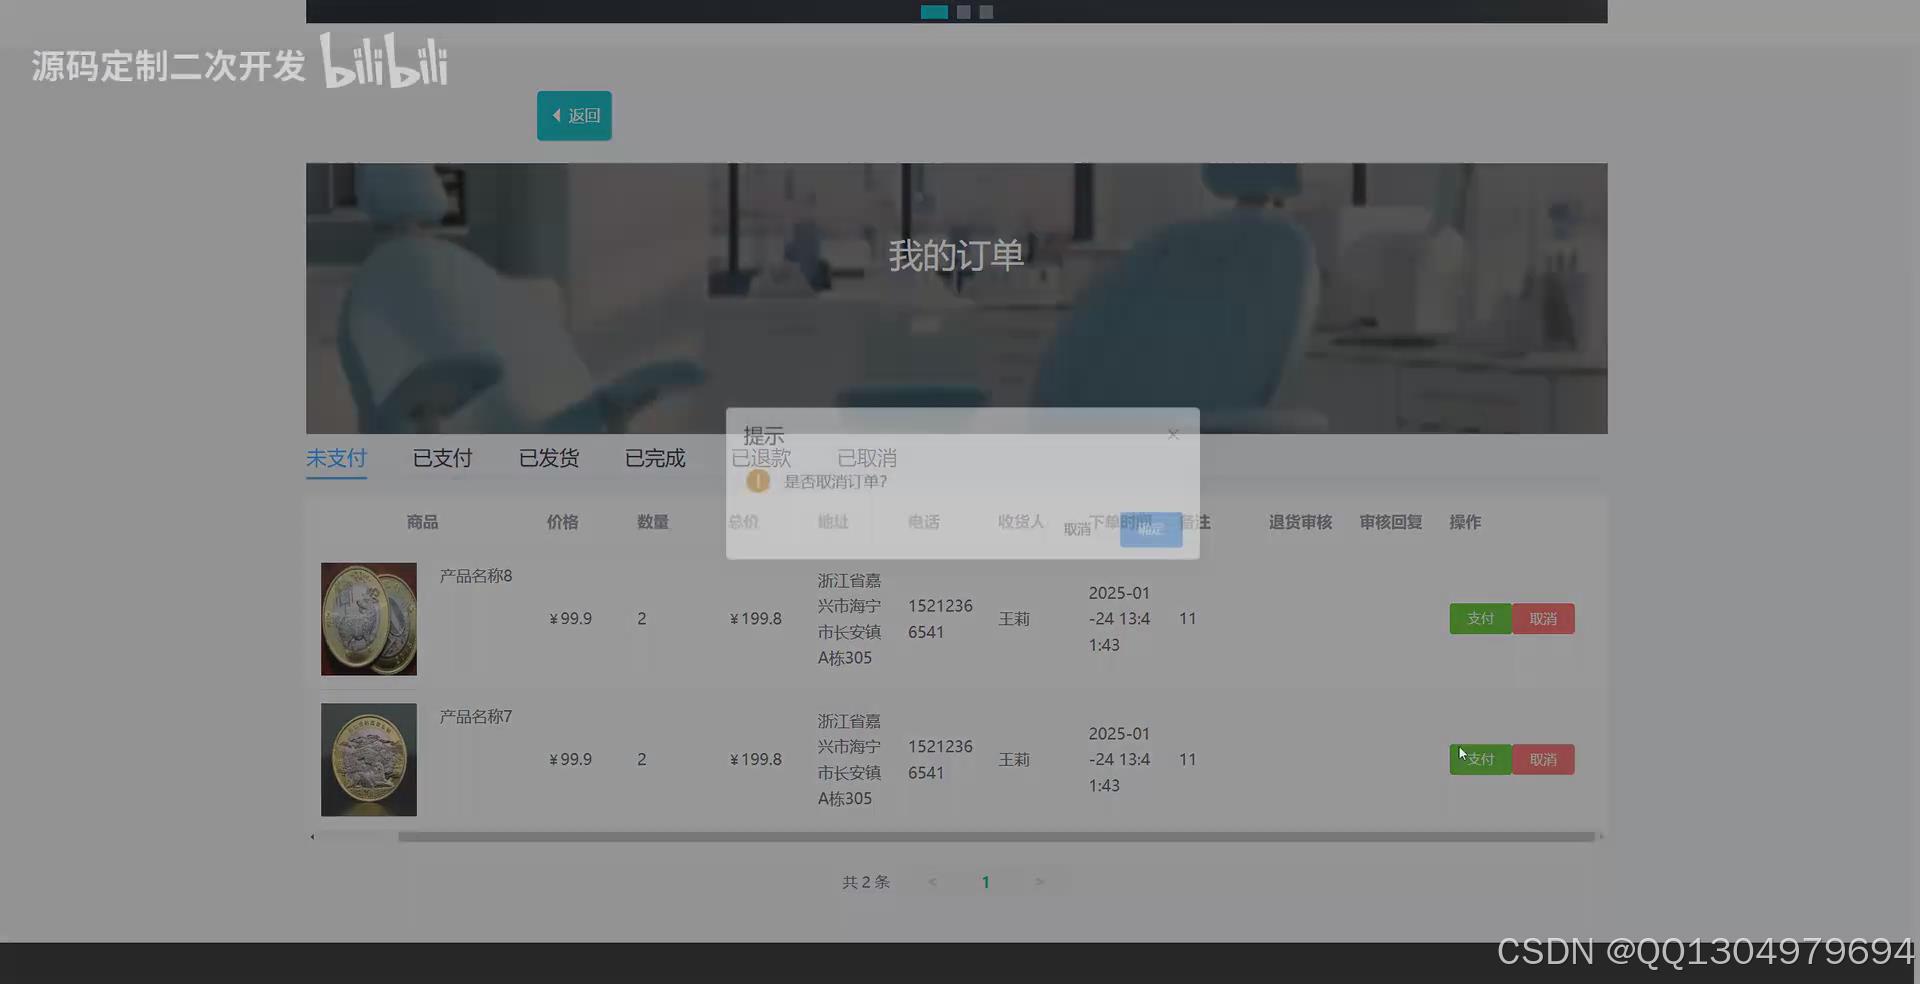
Task: Switch to the 已支付 tab
Action: [x=441, y=458]
